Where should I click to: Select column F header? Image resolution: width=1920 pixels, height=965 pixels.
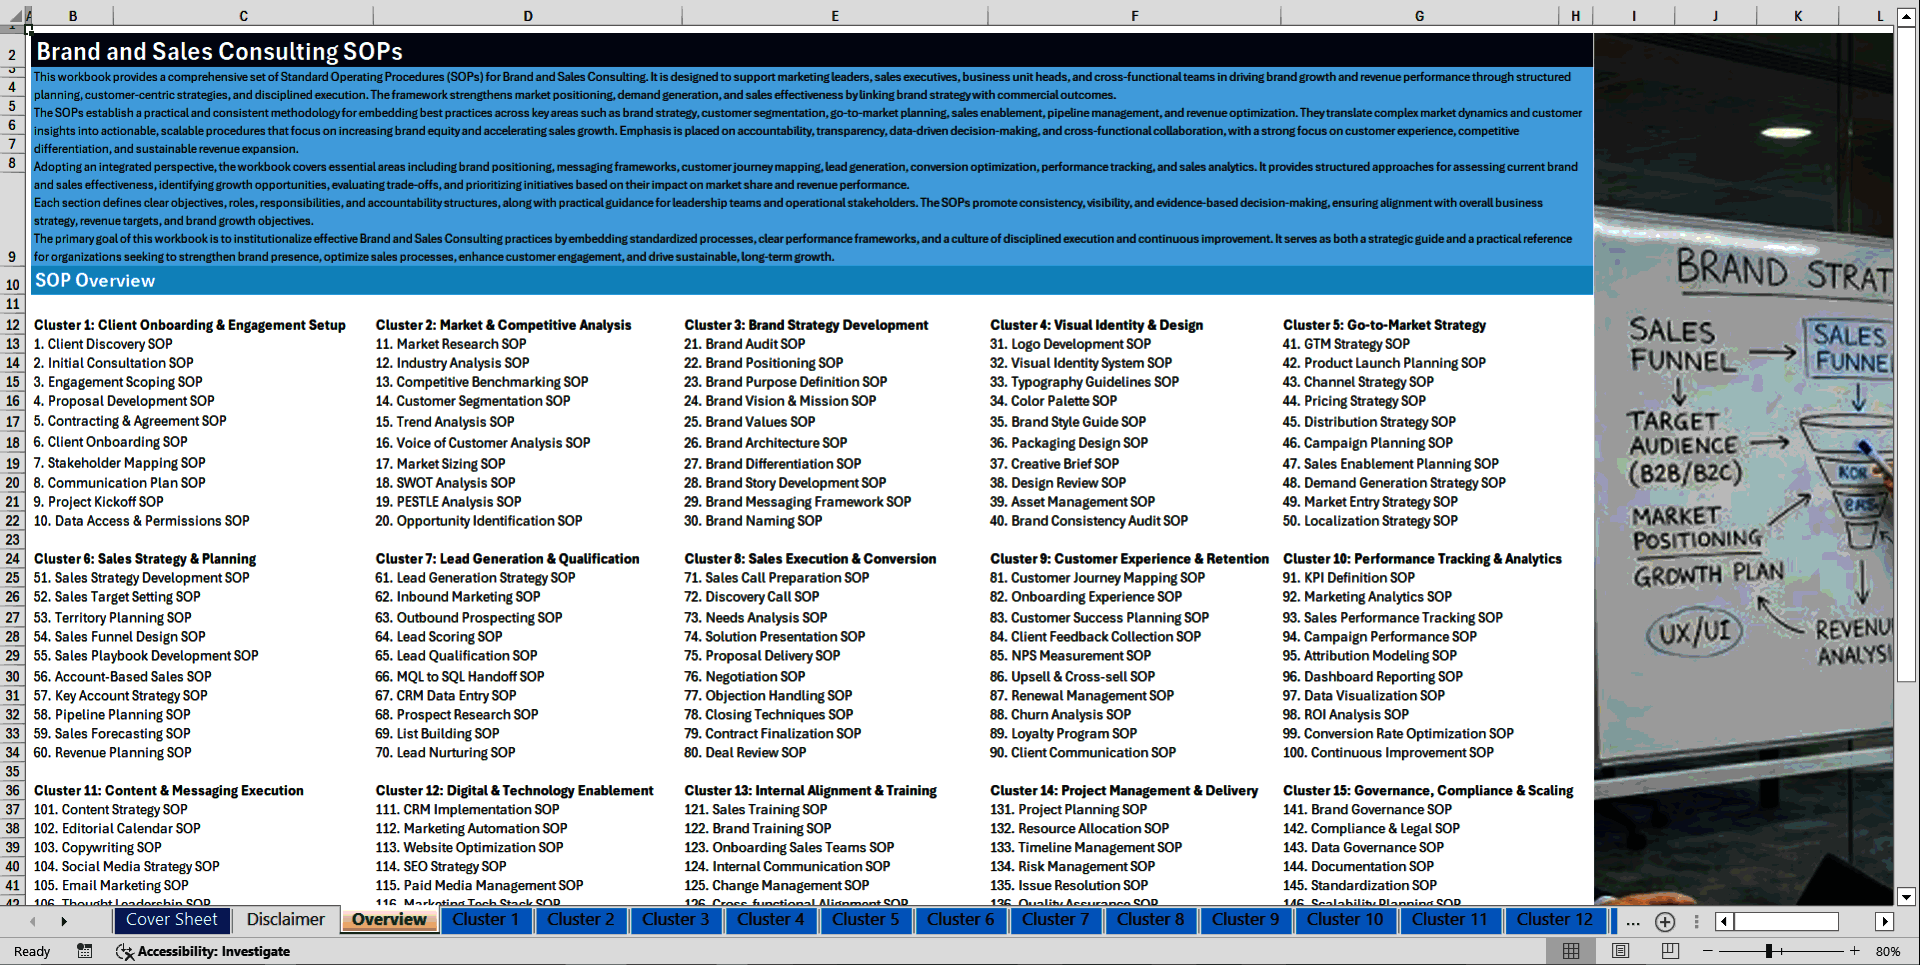(x=1134, y=15)
